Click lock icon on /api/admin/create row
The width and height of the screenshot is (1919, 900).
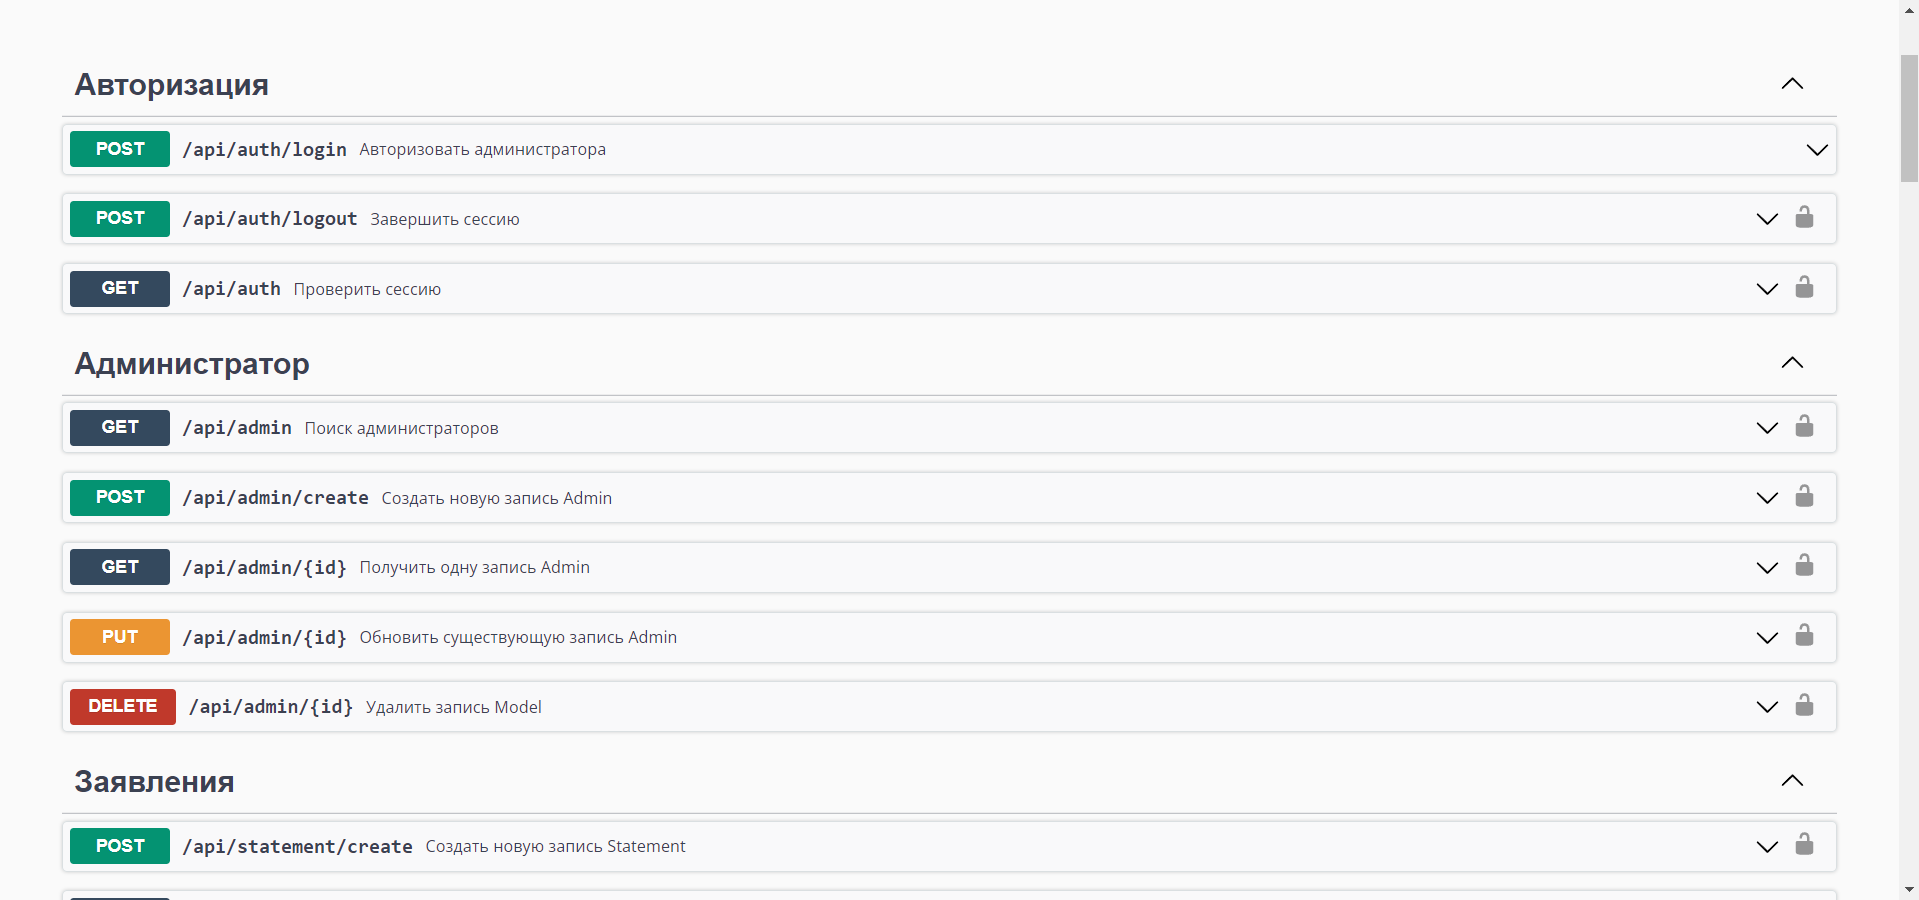tap(1804, 497)
